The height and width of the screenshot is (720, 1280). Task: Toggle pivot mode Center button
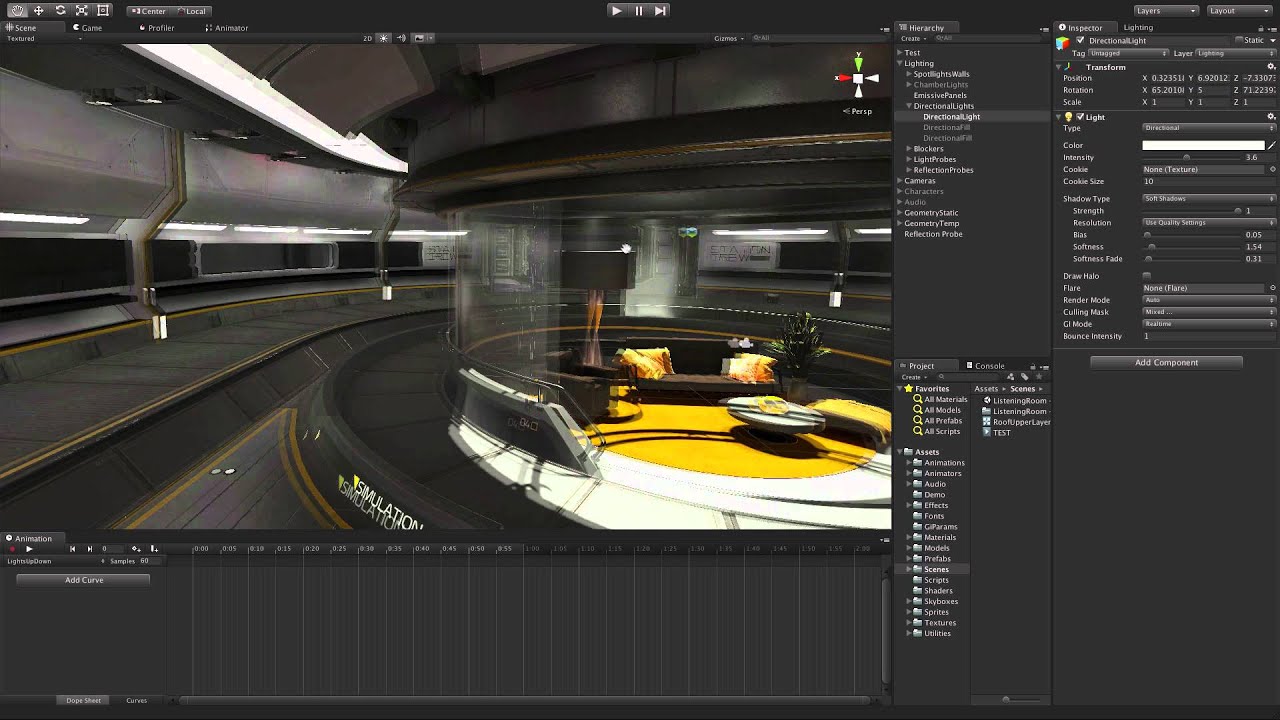[150, 11]
